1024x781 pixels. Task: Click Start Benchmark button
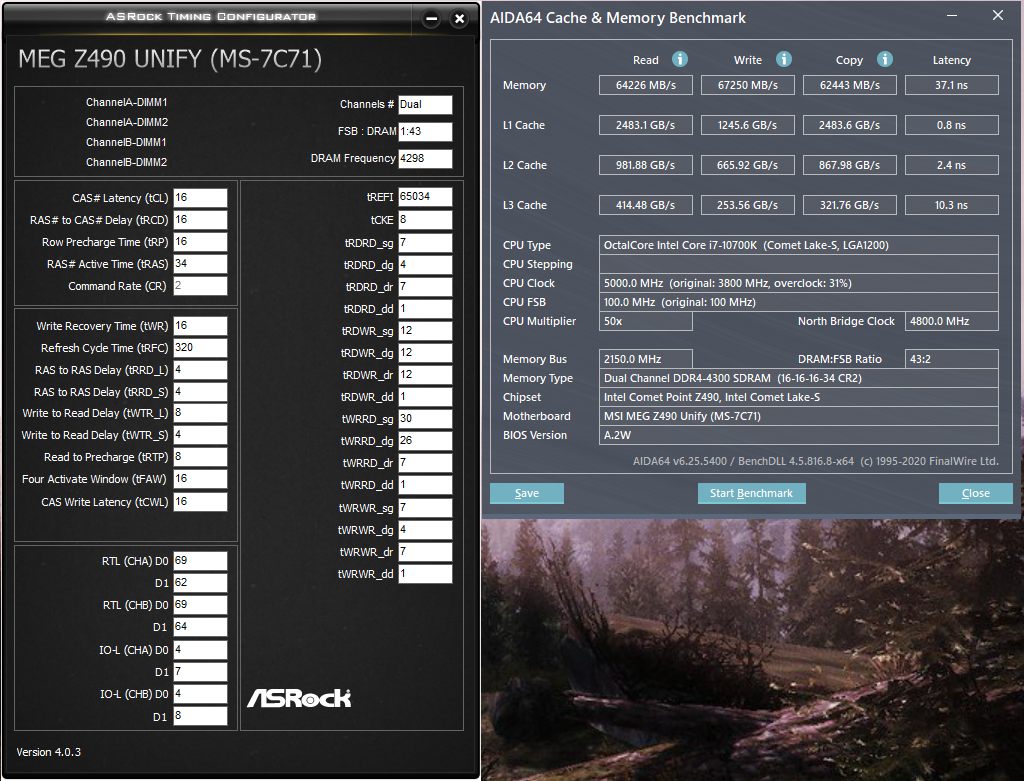click(751, 493)
